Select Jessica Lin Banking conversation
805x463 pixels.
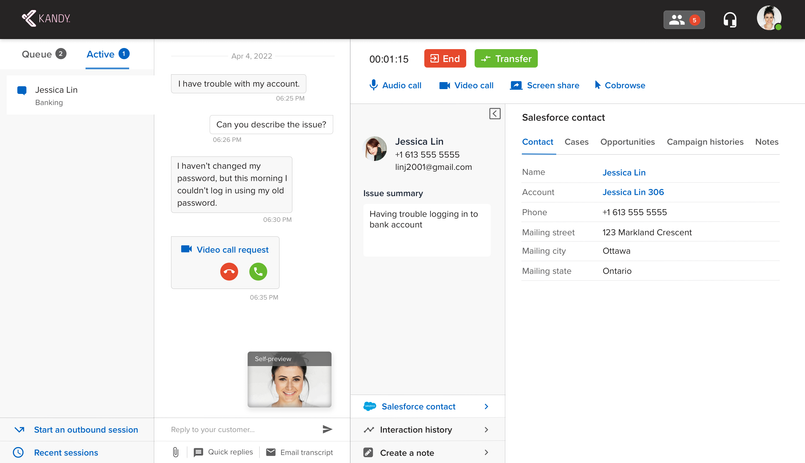coord(80,95)
